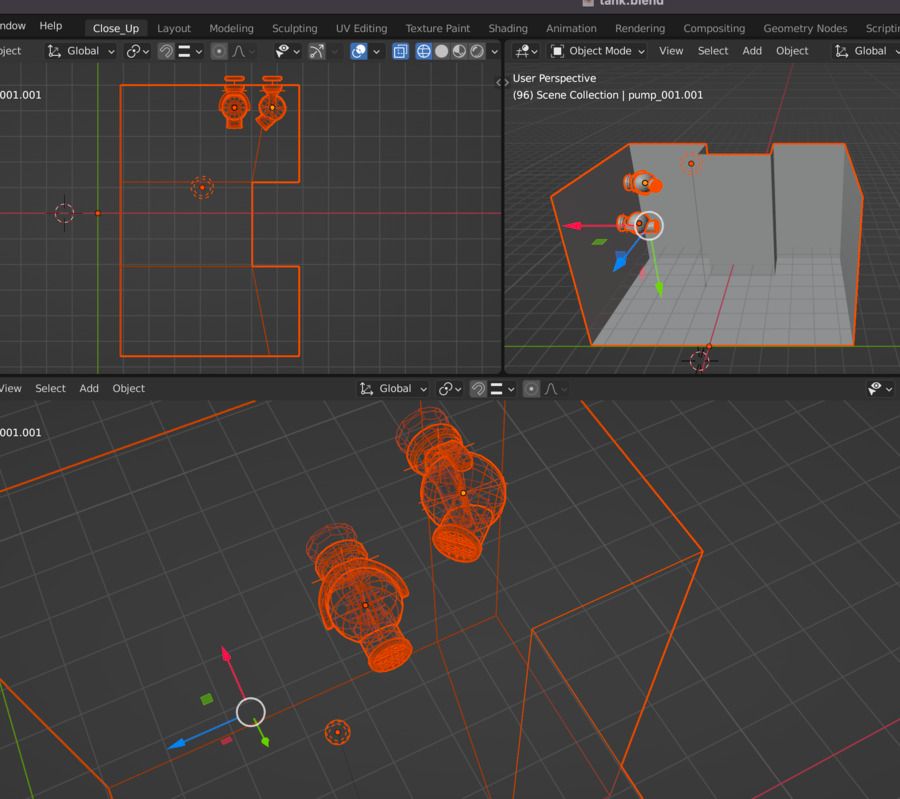Open Object menu in bottom viewport

[129, 389]
